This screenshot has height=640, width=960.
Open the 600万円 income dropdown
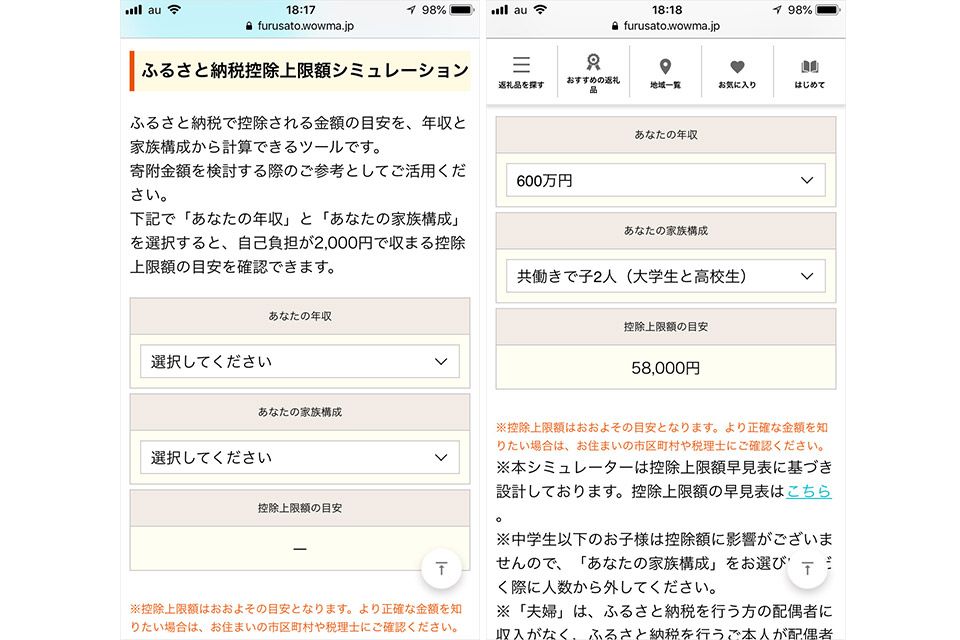666,180
